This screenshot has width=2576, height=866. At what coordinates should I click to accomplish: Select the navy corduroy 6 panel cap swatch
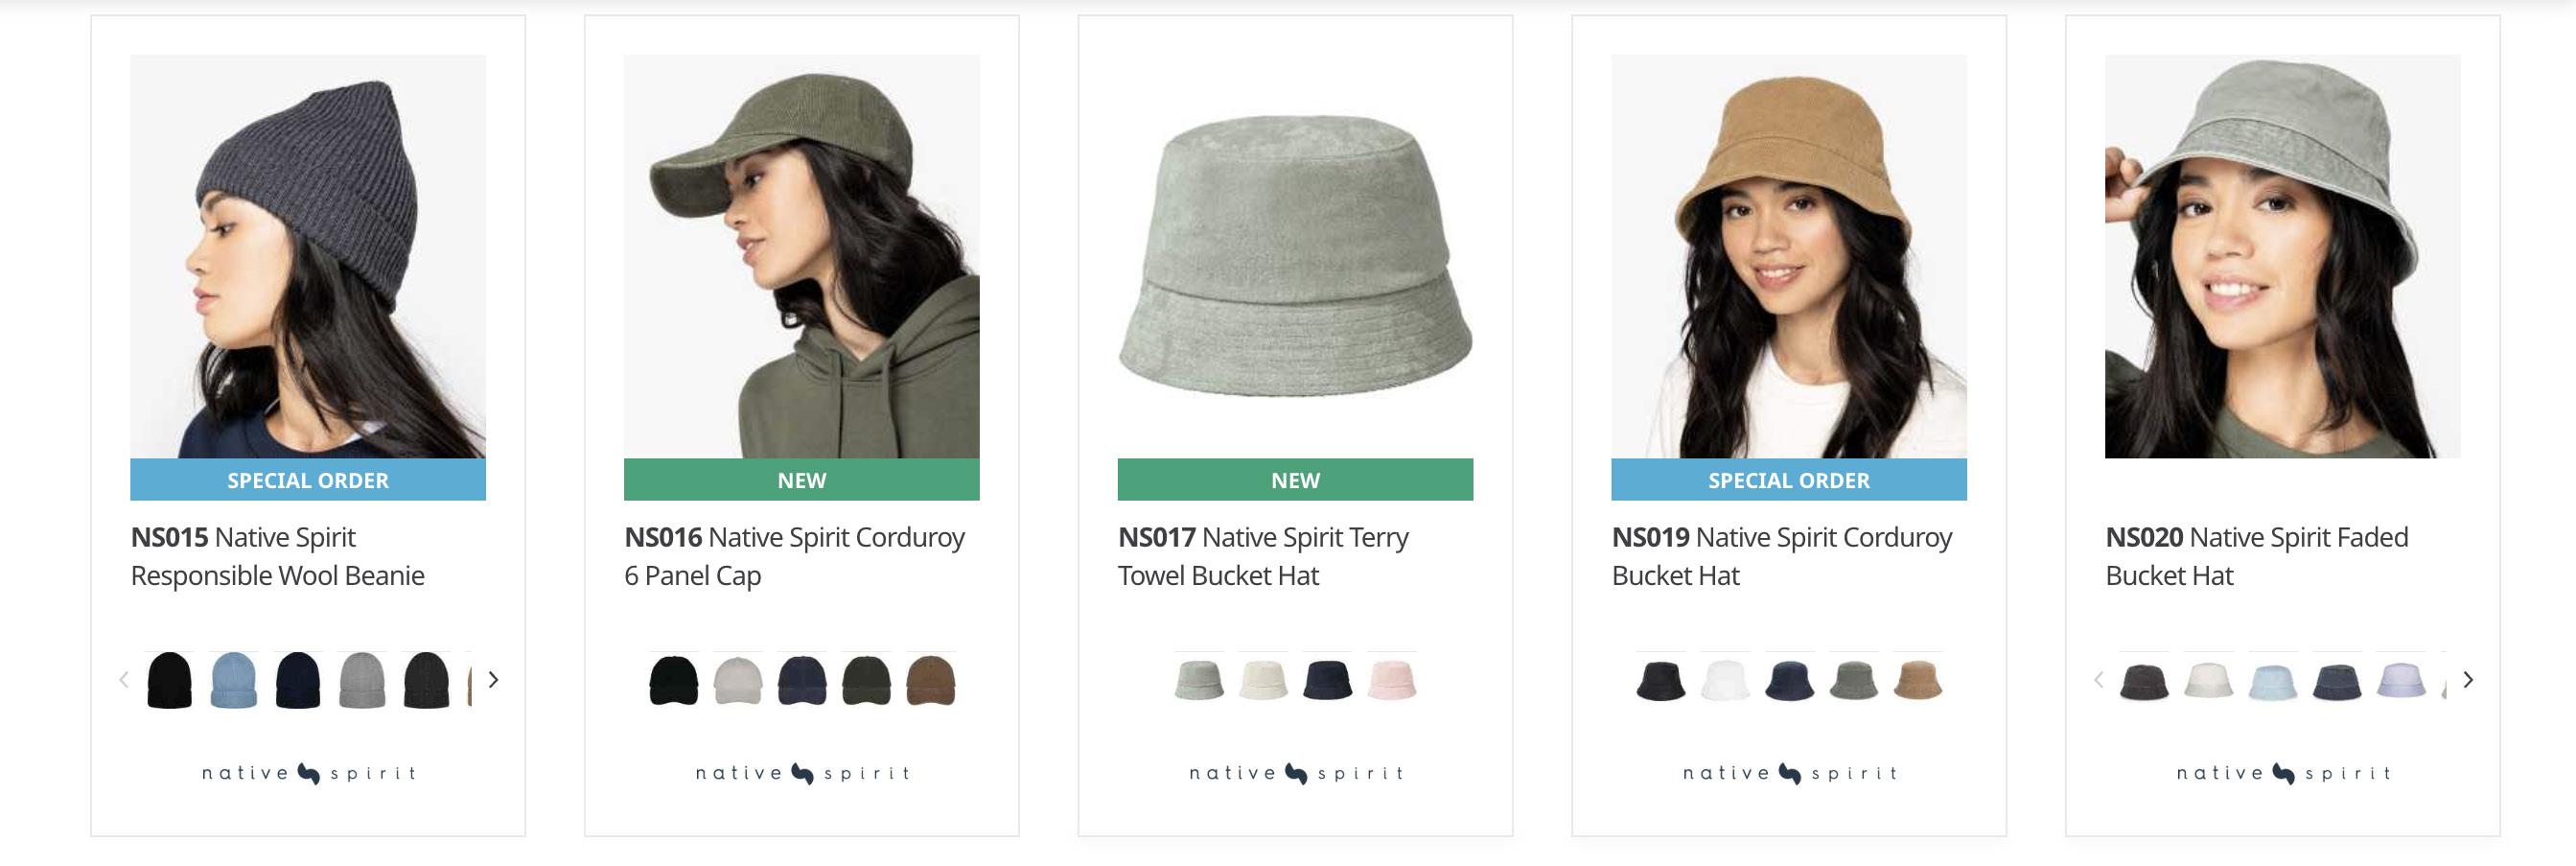pyautogui.click(x=802, y=681)
